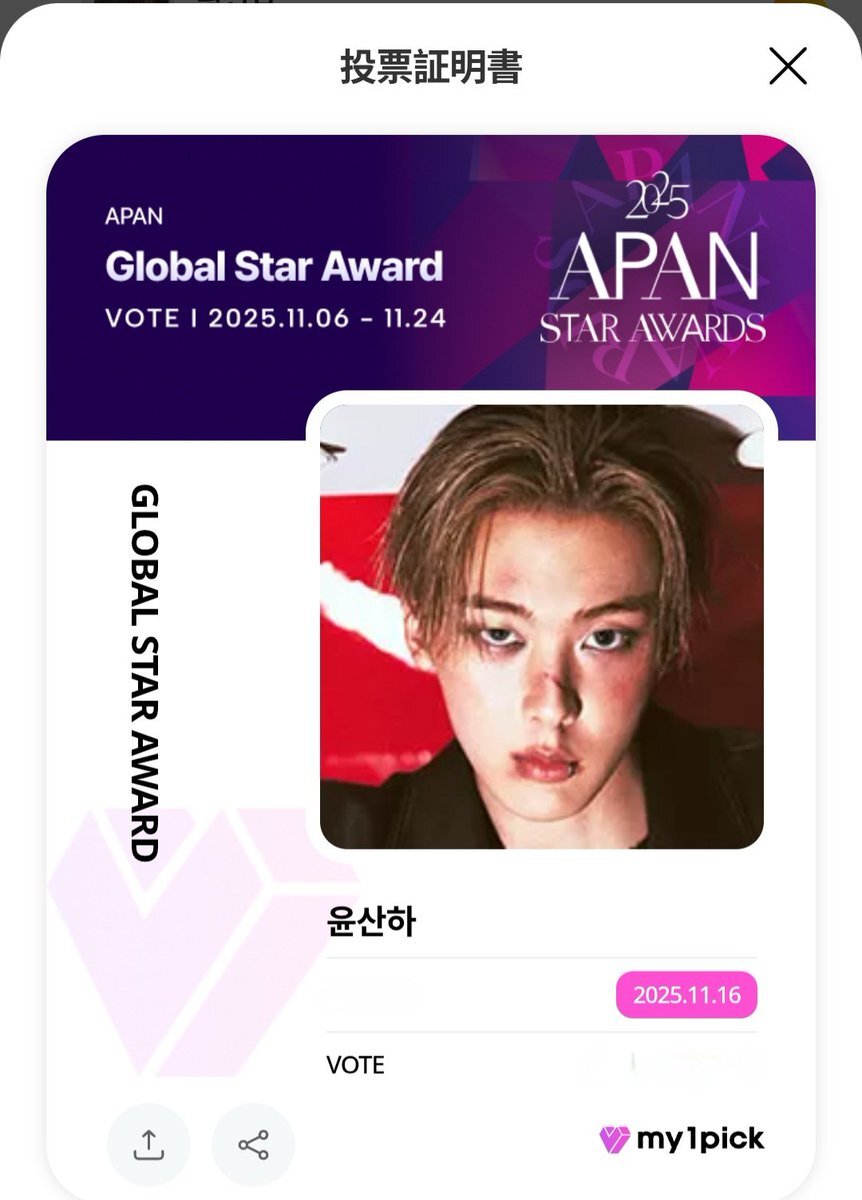Click the VOTE row label

tap(355, 1065)
